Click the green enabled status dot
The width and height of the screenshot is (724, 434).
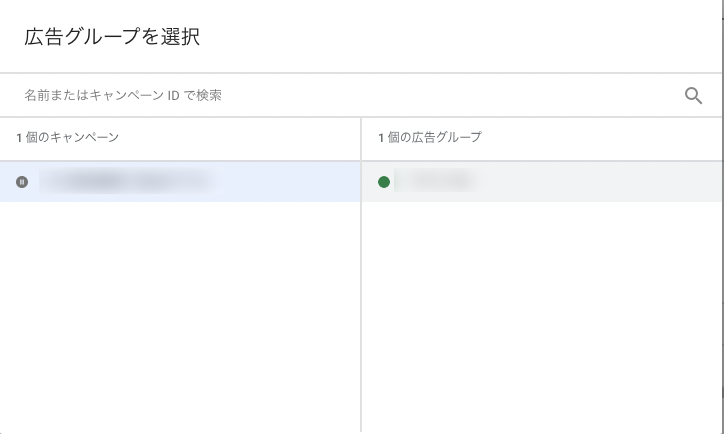[x=384, y=181]
